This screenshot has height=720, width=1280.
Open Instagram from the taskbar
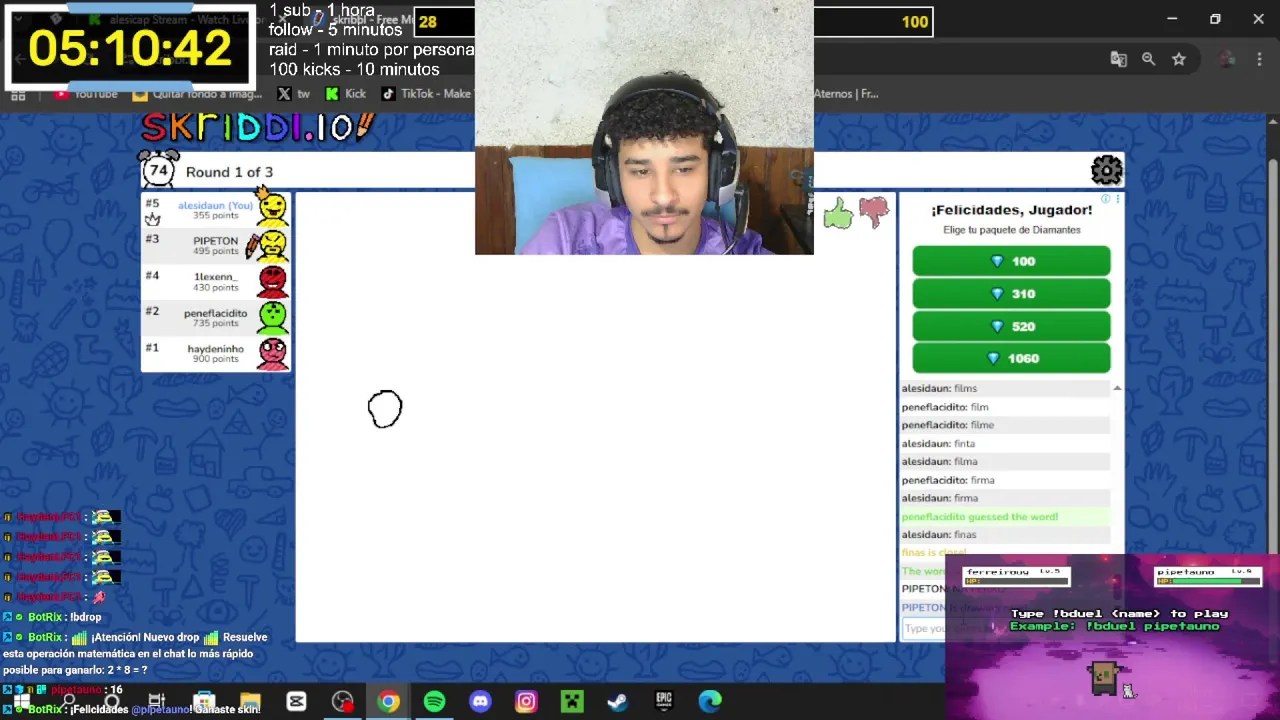[526, 702]
